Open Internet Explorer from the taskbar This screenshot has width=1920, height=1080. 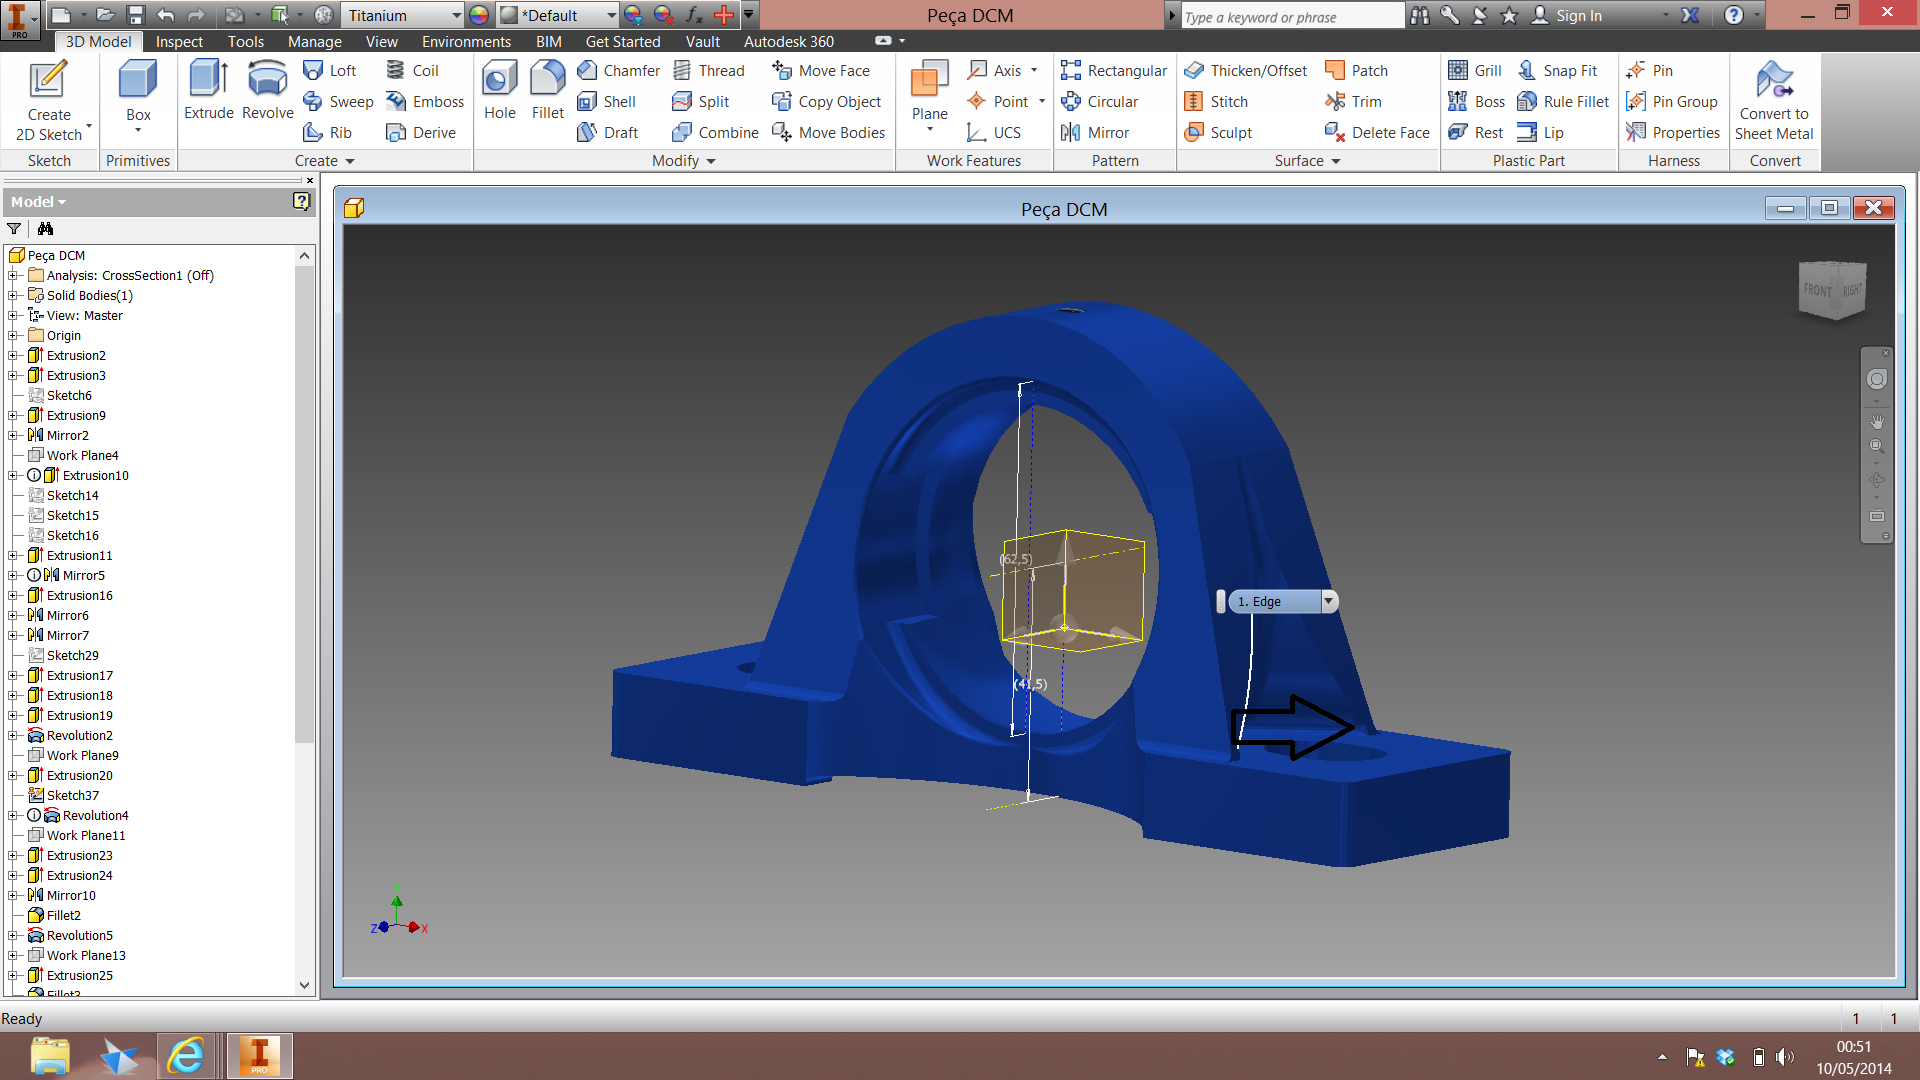186,1056
